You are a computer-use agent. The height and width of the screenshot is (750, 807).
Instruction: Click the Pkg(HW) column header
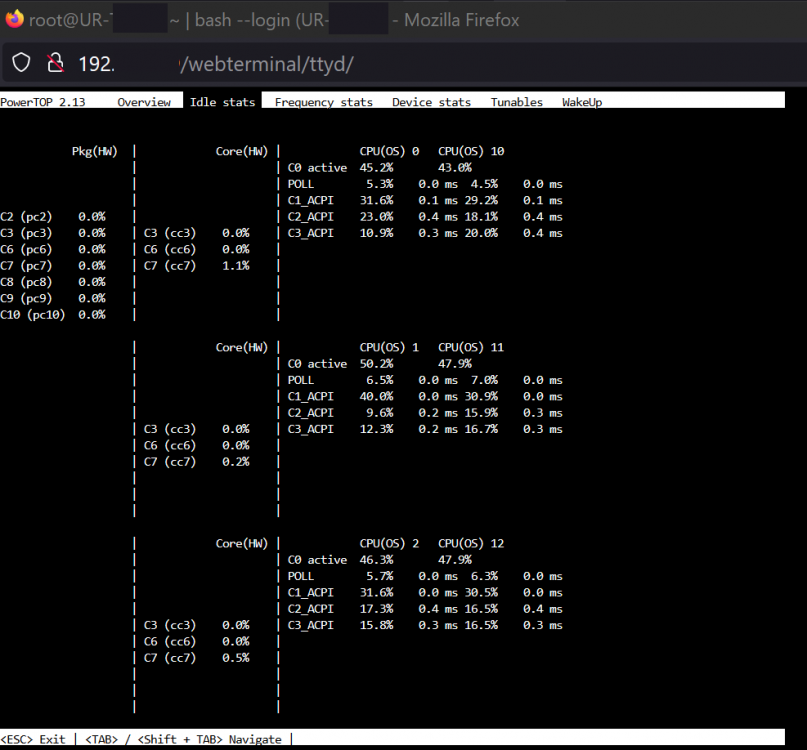[x=95, y=151]
